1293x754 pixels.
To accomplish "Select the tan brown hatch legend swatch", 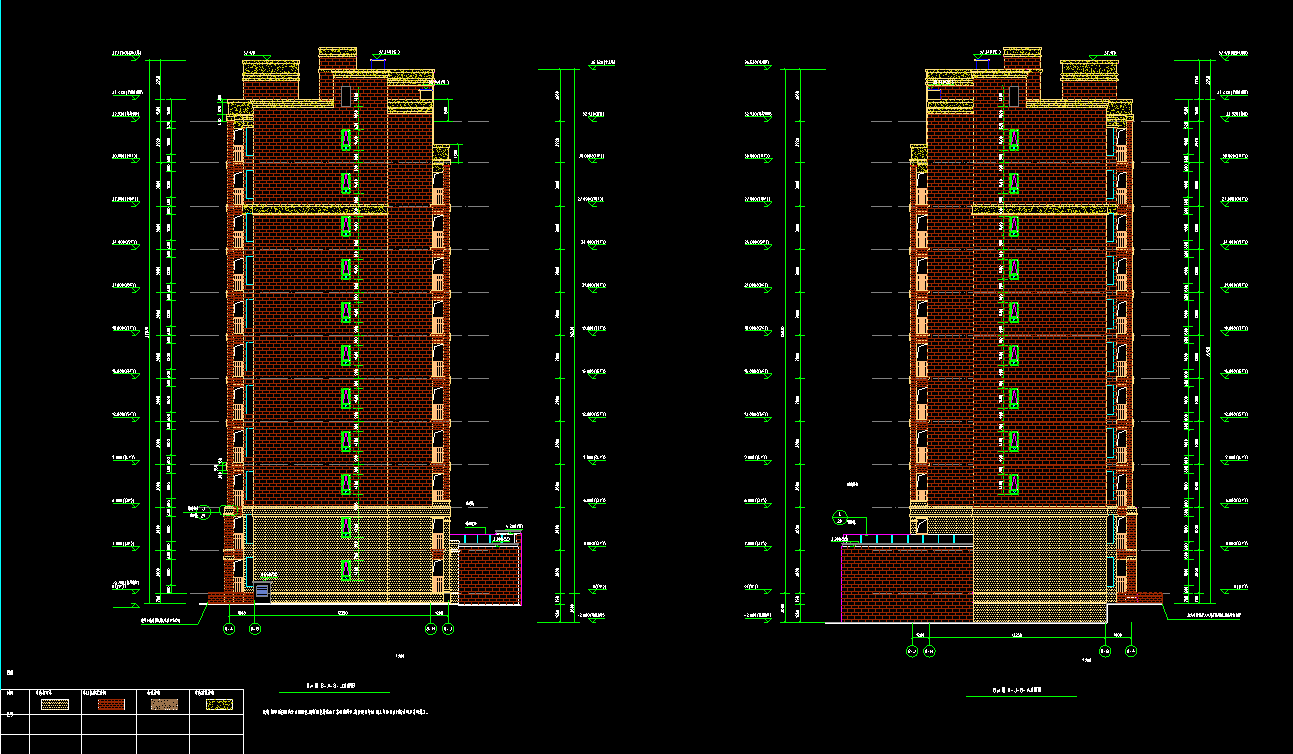I will pyautogui.click(x=160, y=703).
